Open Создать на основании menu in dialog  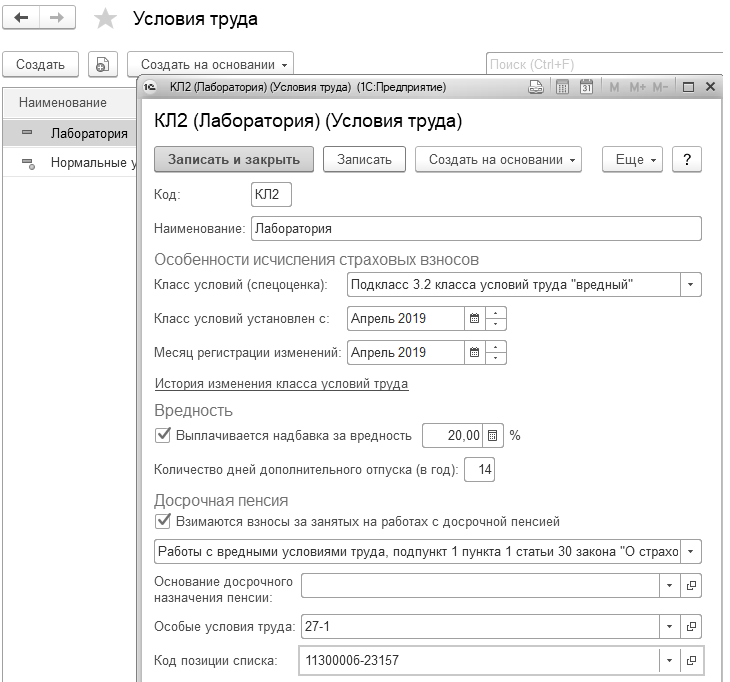coord(498,160)
